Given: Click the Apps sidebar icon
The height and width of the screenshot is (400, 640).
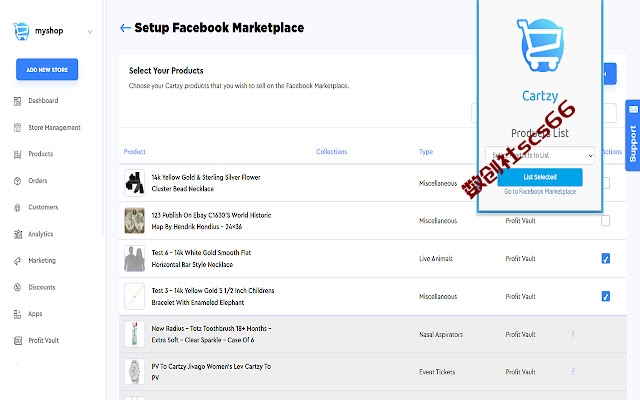Looking at the screenshot, I should 18,314.
